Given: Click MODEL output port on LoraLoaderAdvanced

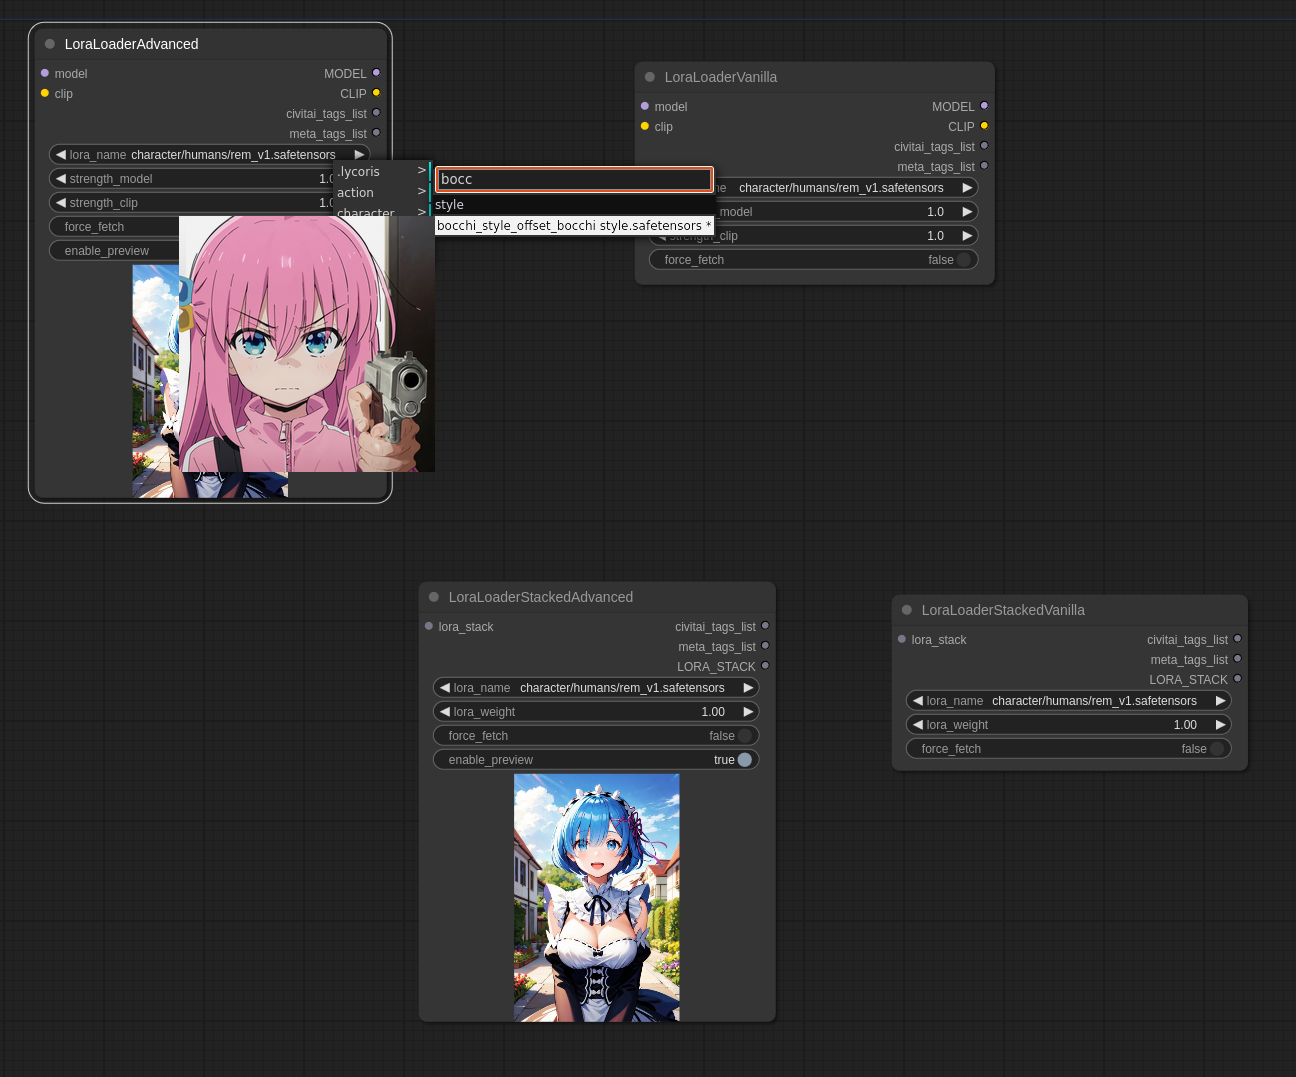Looking at the screenshot, I should coord(376,73).
